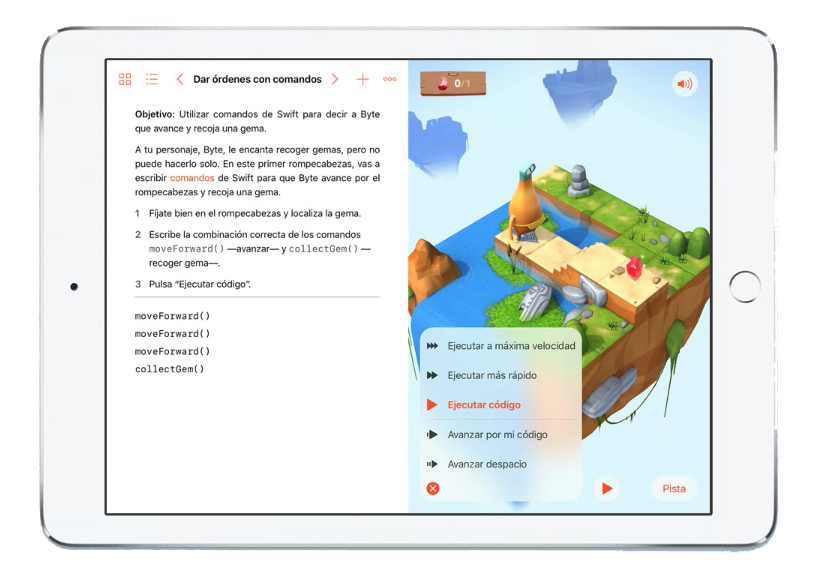Tap third moveForward() code line
823x574 pixels.
pos(172,352)
